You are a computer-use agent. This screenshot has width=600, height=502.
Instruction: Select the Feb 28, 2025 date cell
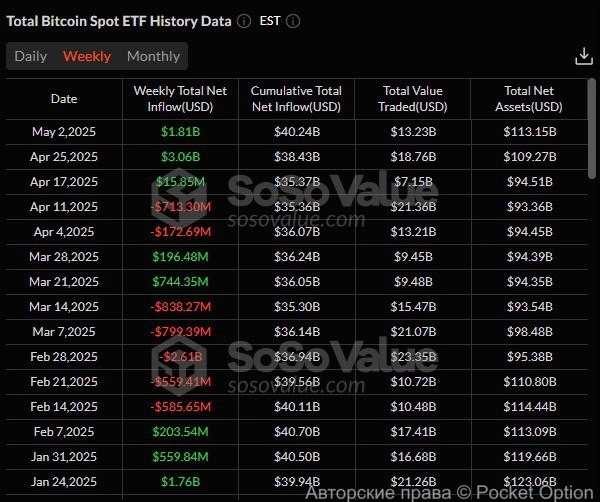(64, 356)
